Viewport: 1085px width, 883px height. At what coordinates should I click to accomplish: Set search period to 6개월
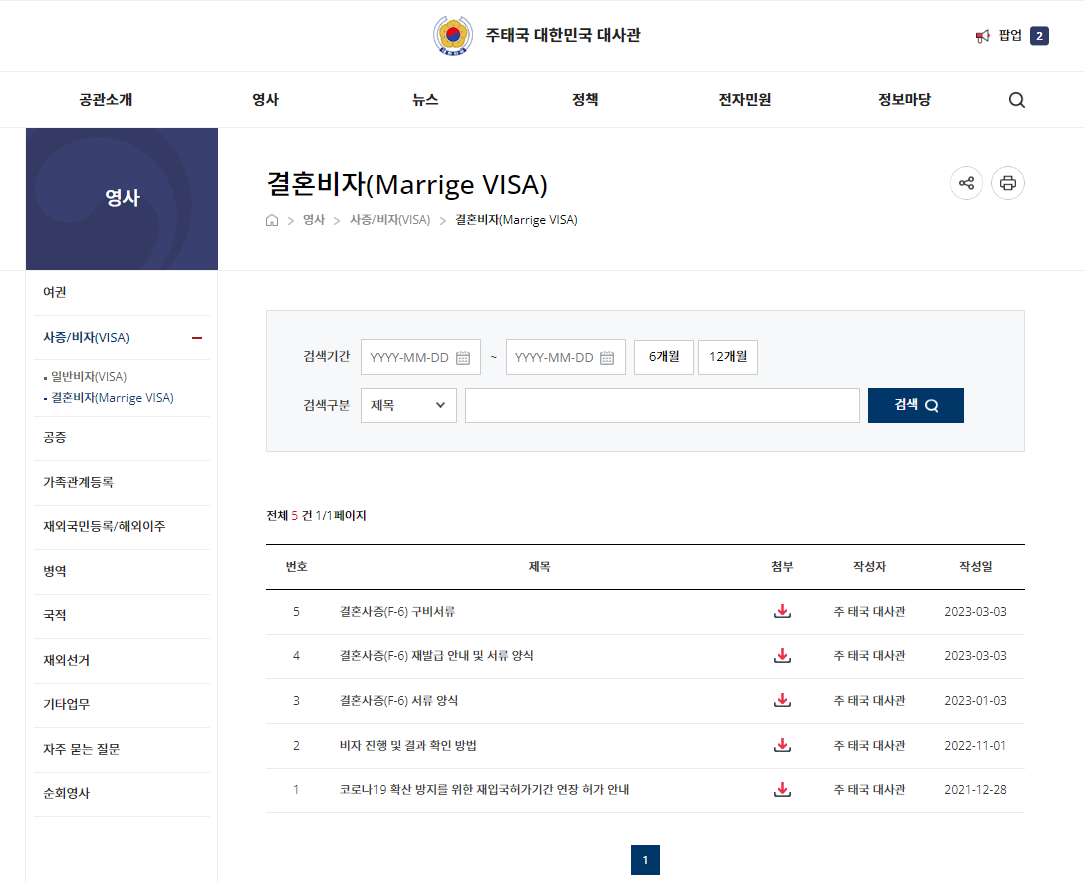664,357
